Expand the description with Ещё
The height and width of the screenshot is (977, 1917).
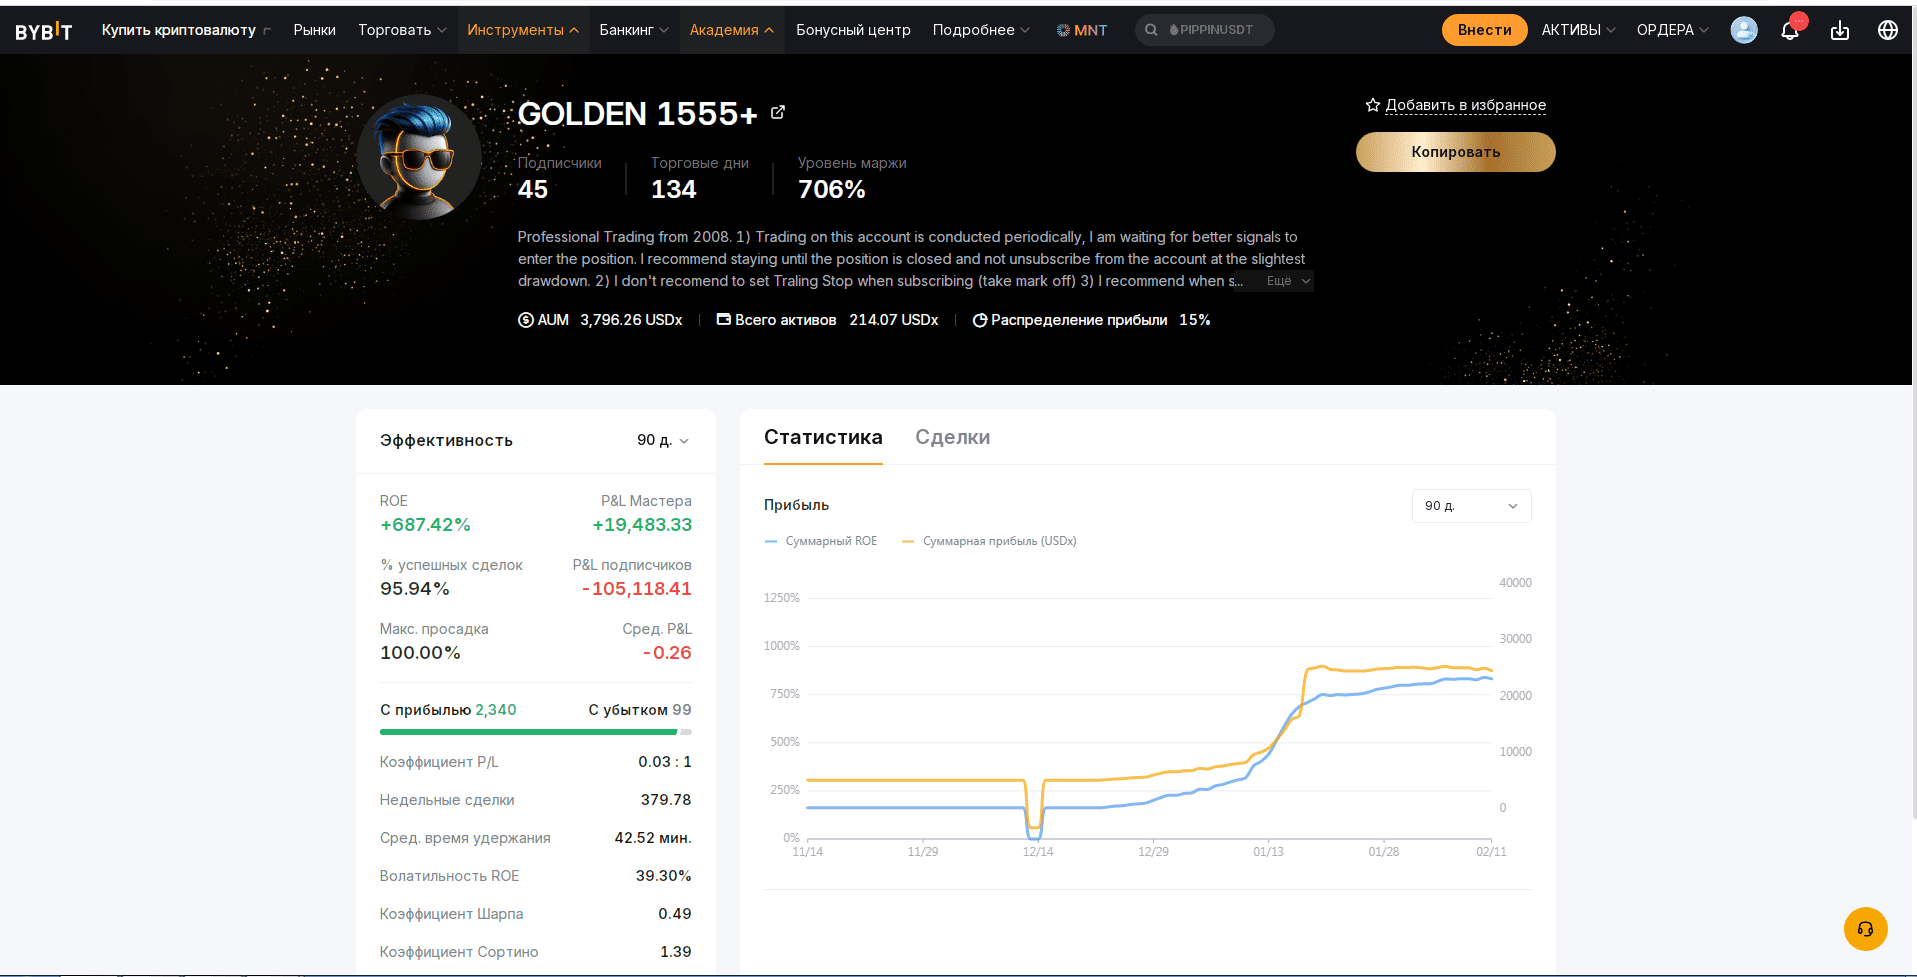point(1288,281)
